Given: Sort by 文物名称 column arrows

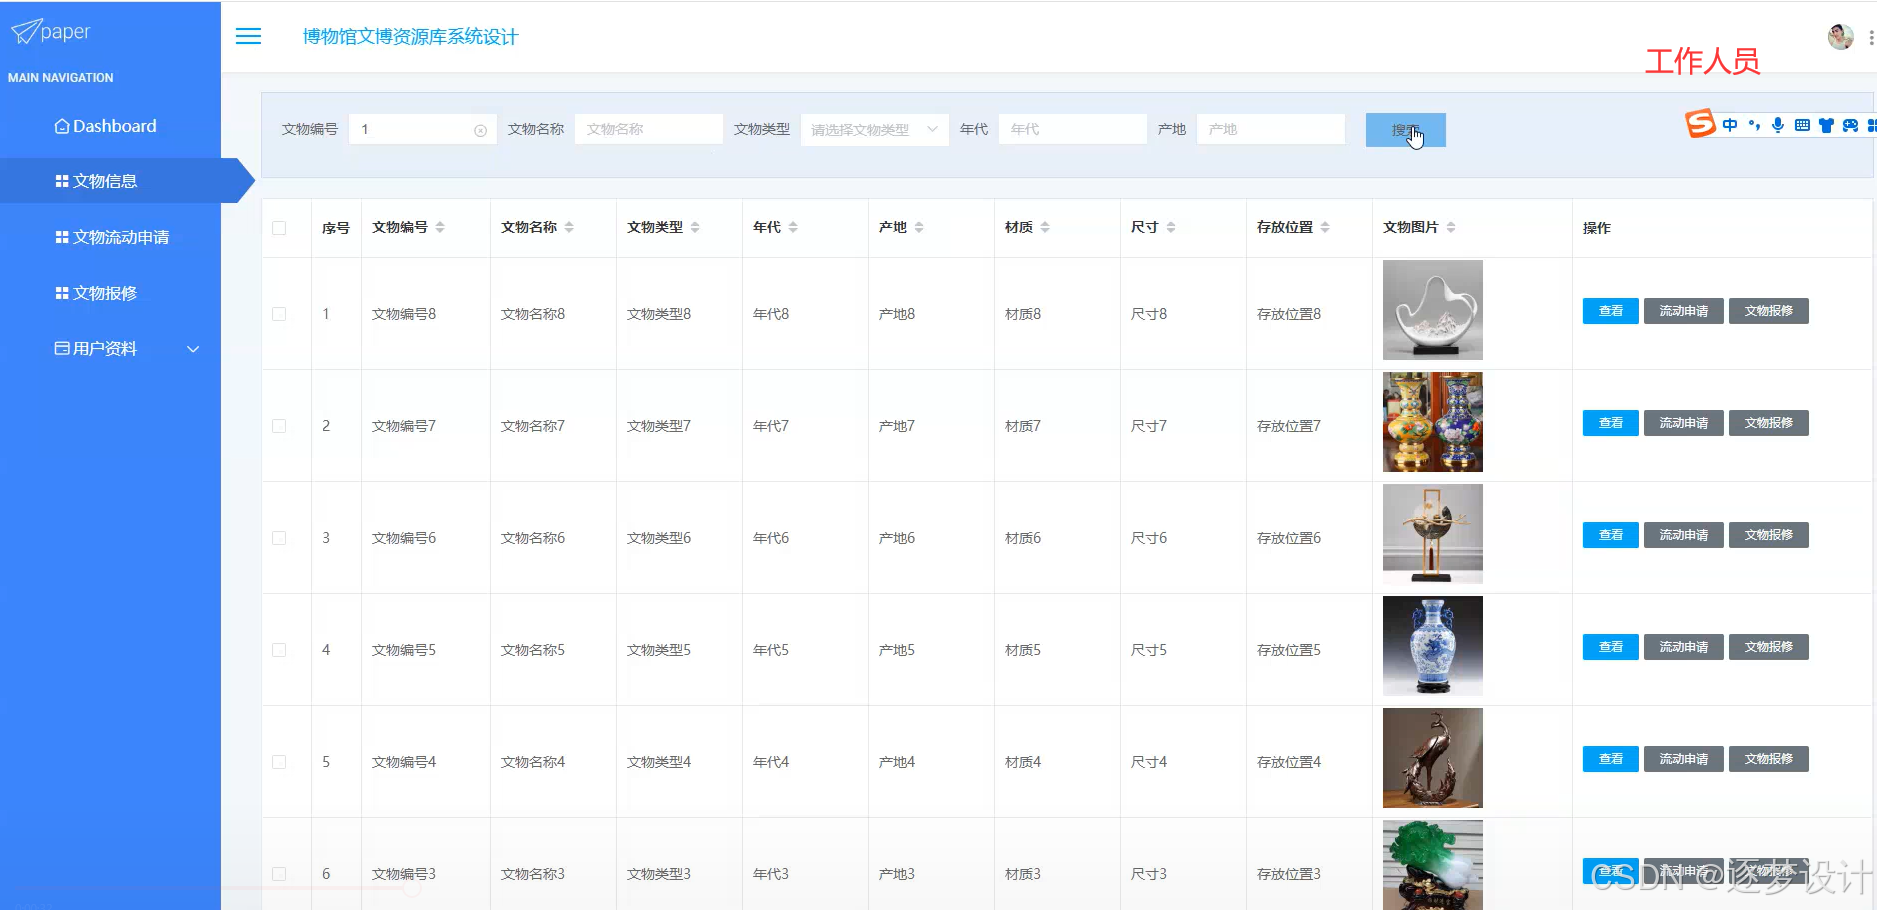Looking at the screenshot, I should click(x=569, y=227).
